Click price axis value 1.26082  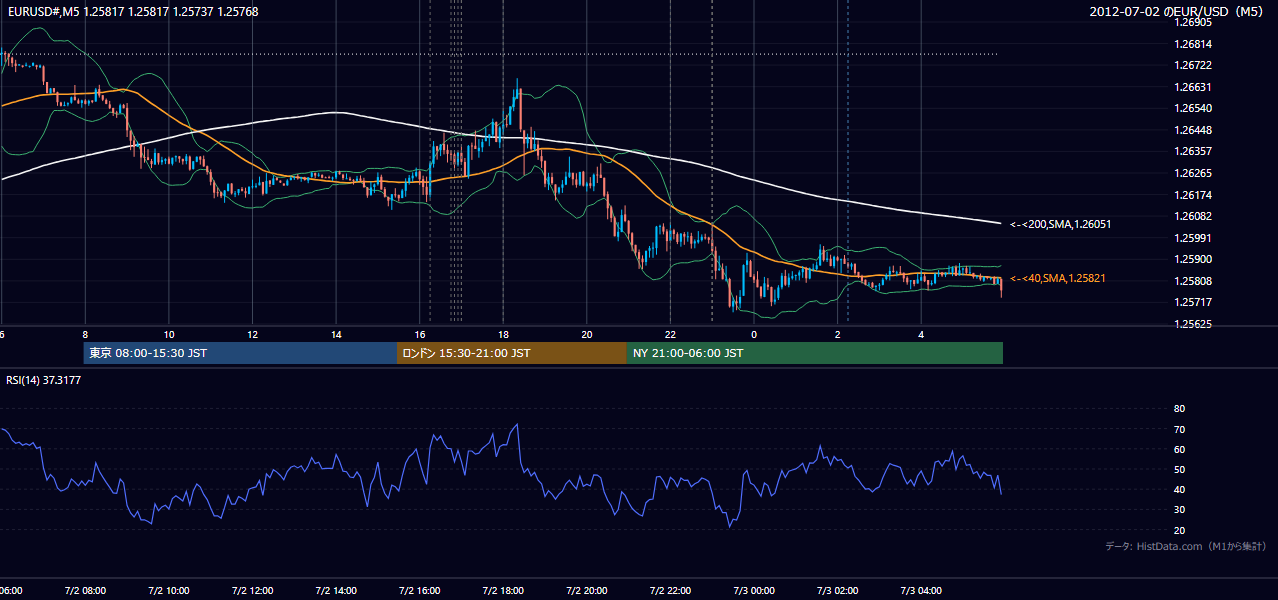[1195, 216]
